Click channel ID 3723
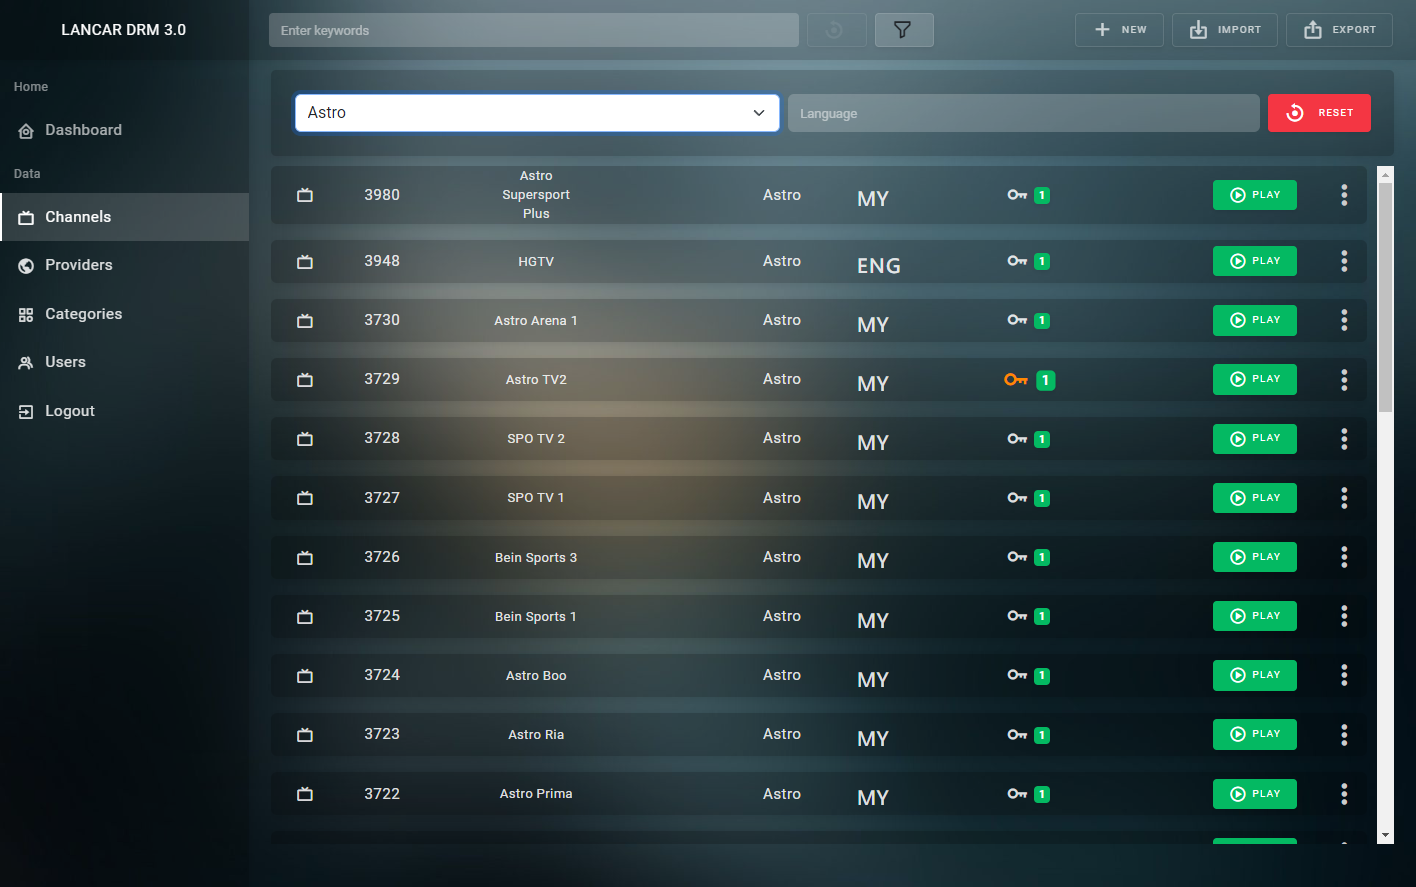 382,734
